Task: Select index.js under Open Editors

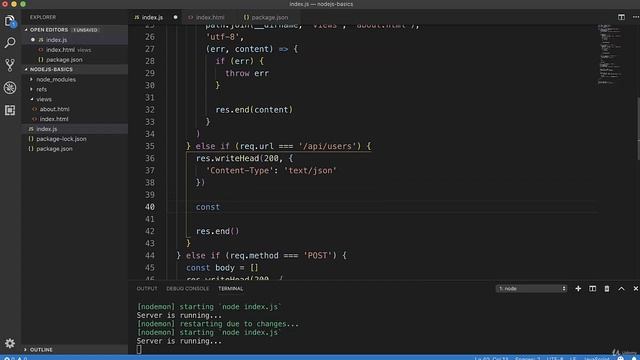Action: pos(56,40)
